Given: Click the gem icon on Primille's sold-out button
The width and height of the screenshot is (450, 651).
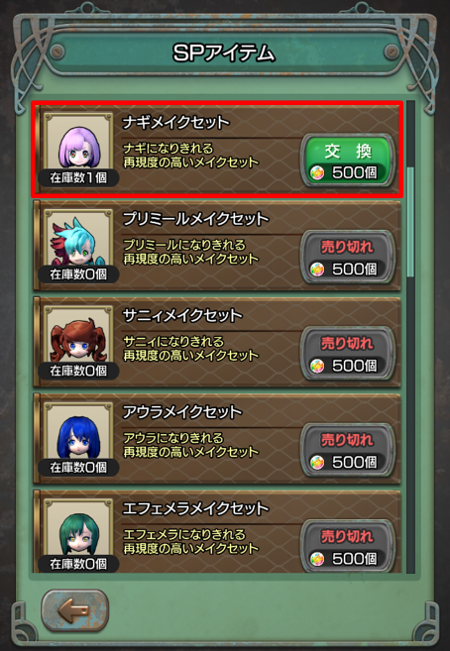Looking at the screenshot, I should click(x=317, y=270).
